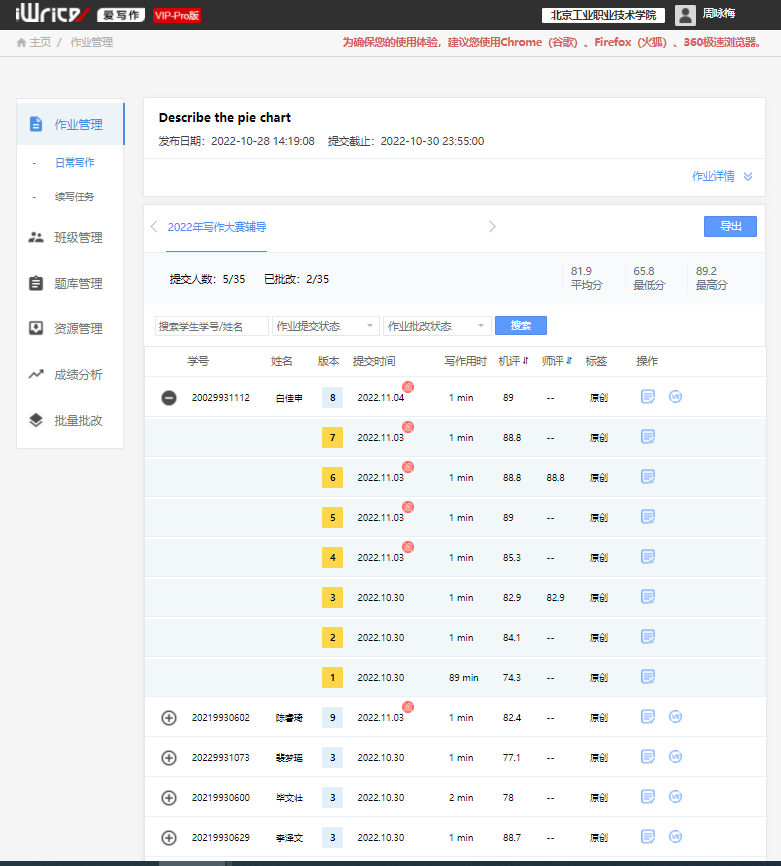The height and width of the screenshot is (866, 781).
Task: Open the 作业批改状态 dropdown
Action: 437,326
